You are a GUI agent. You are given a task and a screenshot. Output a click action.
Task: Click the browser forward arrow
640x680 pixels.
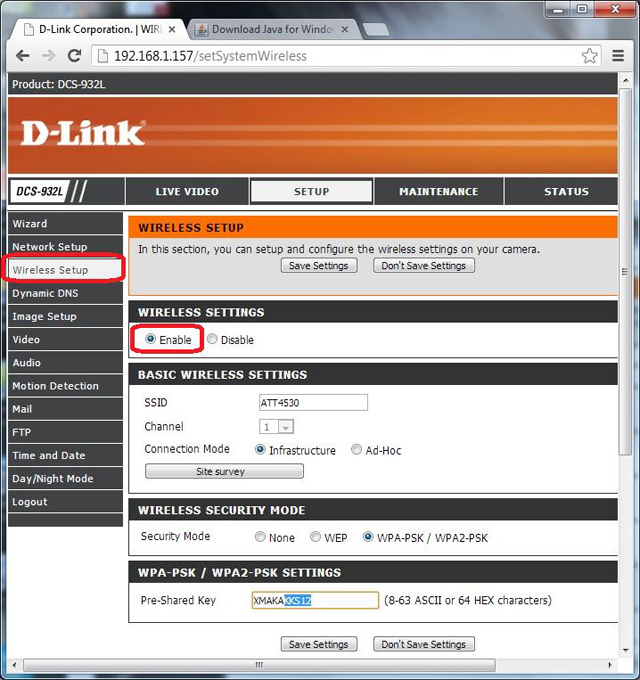coord(49,56)
